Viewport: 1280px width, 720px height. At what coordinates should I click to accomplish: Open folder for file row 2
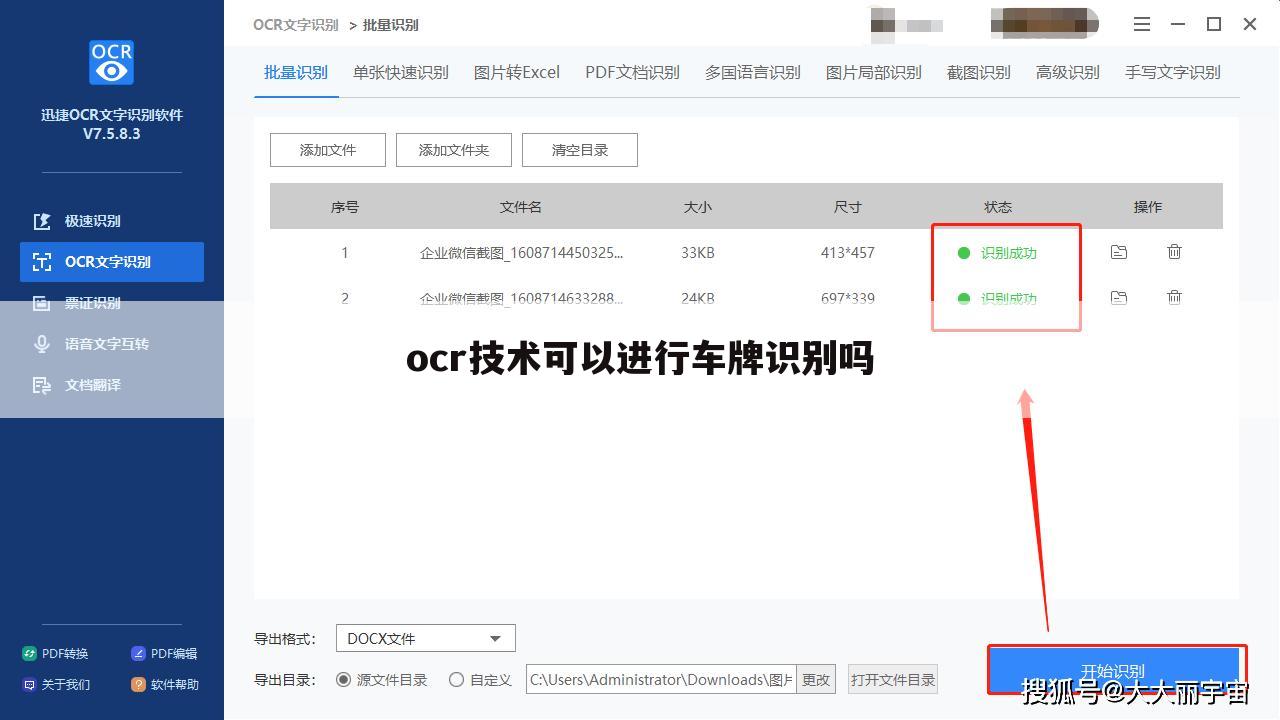click(x=1119, y=297)
